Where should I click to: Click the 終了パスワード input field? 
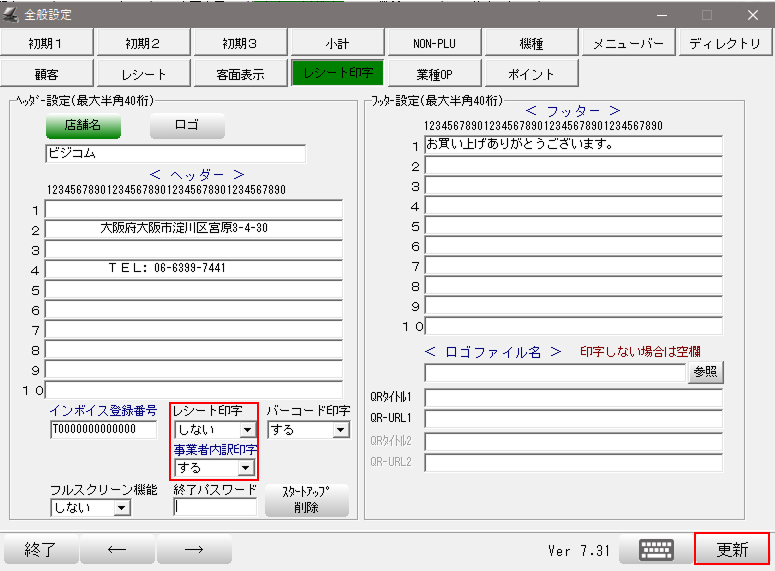point(215,507)
